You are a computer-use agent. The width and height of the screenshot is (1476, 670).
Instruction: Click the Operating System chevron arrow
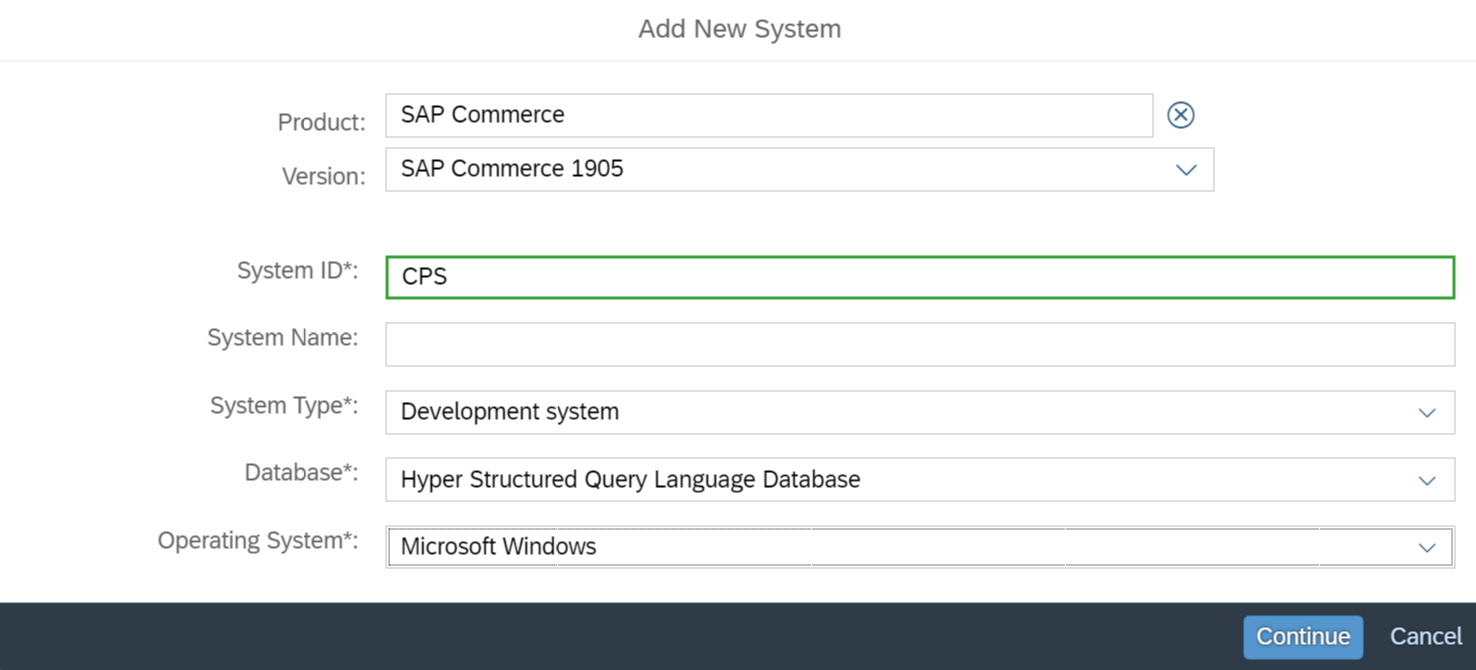pos(1427,548)
